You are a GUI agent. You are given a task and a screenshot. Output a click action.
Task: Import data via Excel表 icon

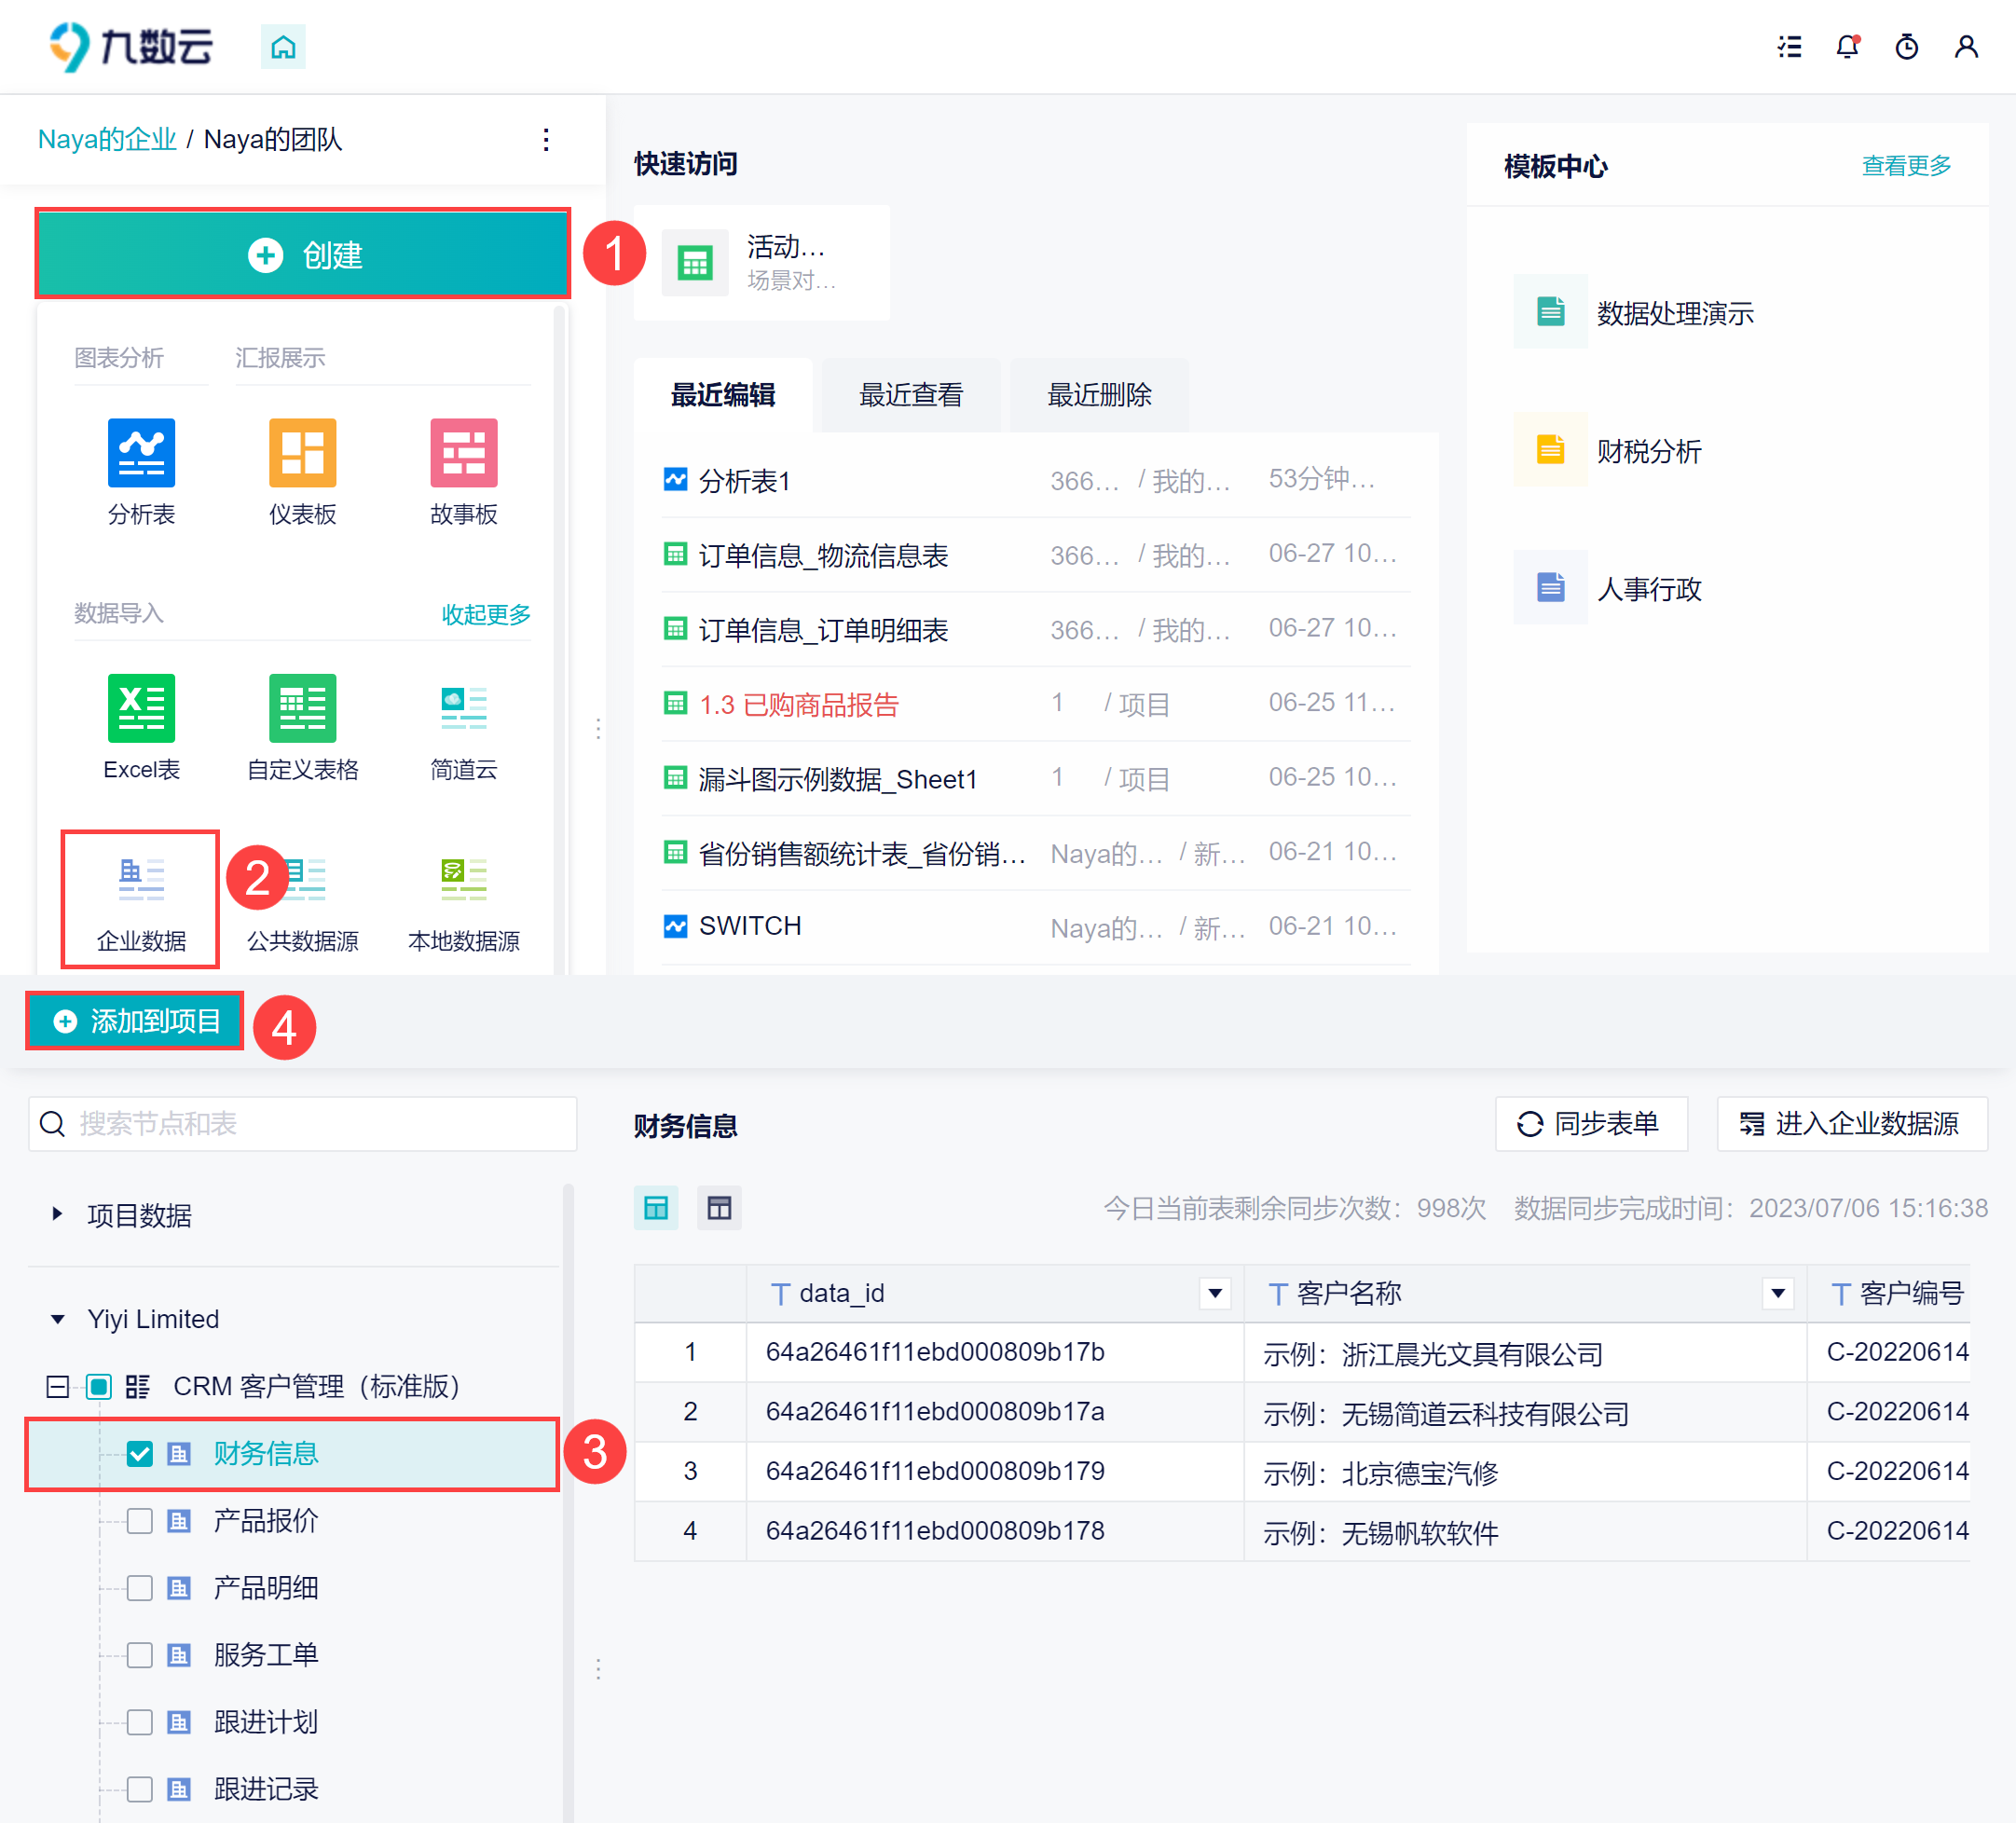(x=141, y=708)
